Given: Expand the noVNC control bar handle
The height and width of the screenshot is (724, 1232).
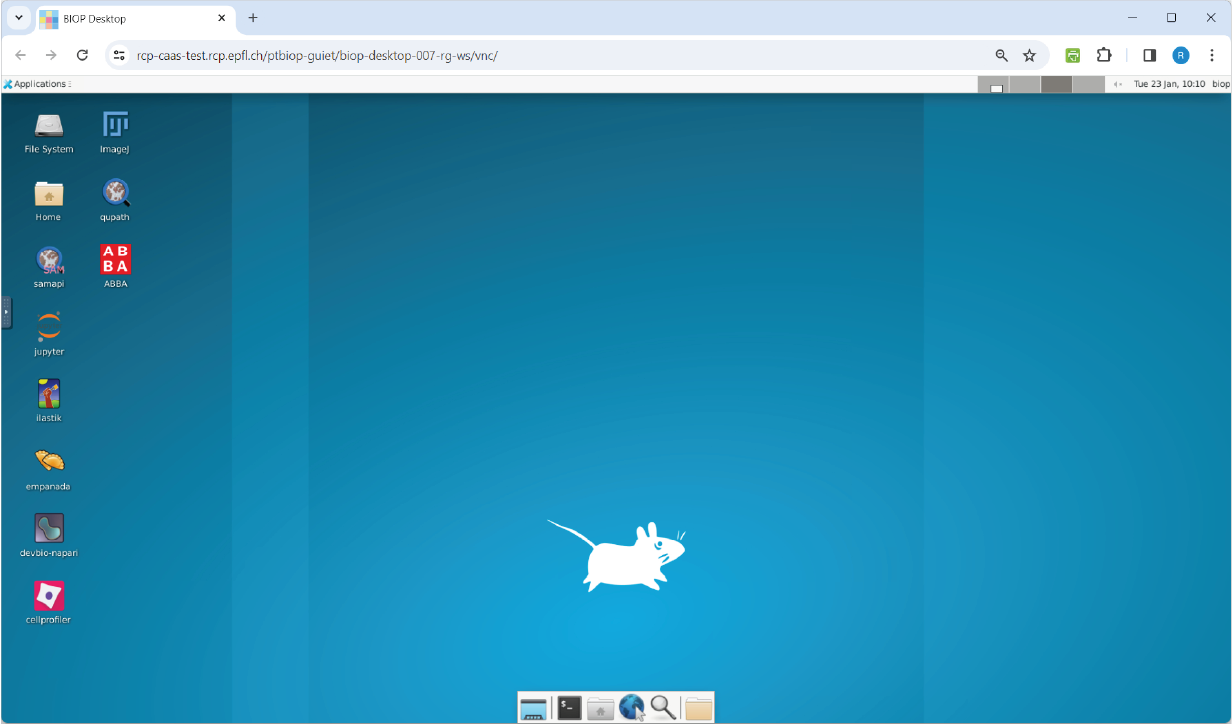Looking at the screenshot, I should 5,312.
